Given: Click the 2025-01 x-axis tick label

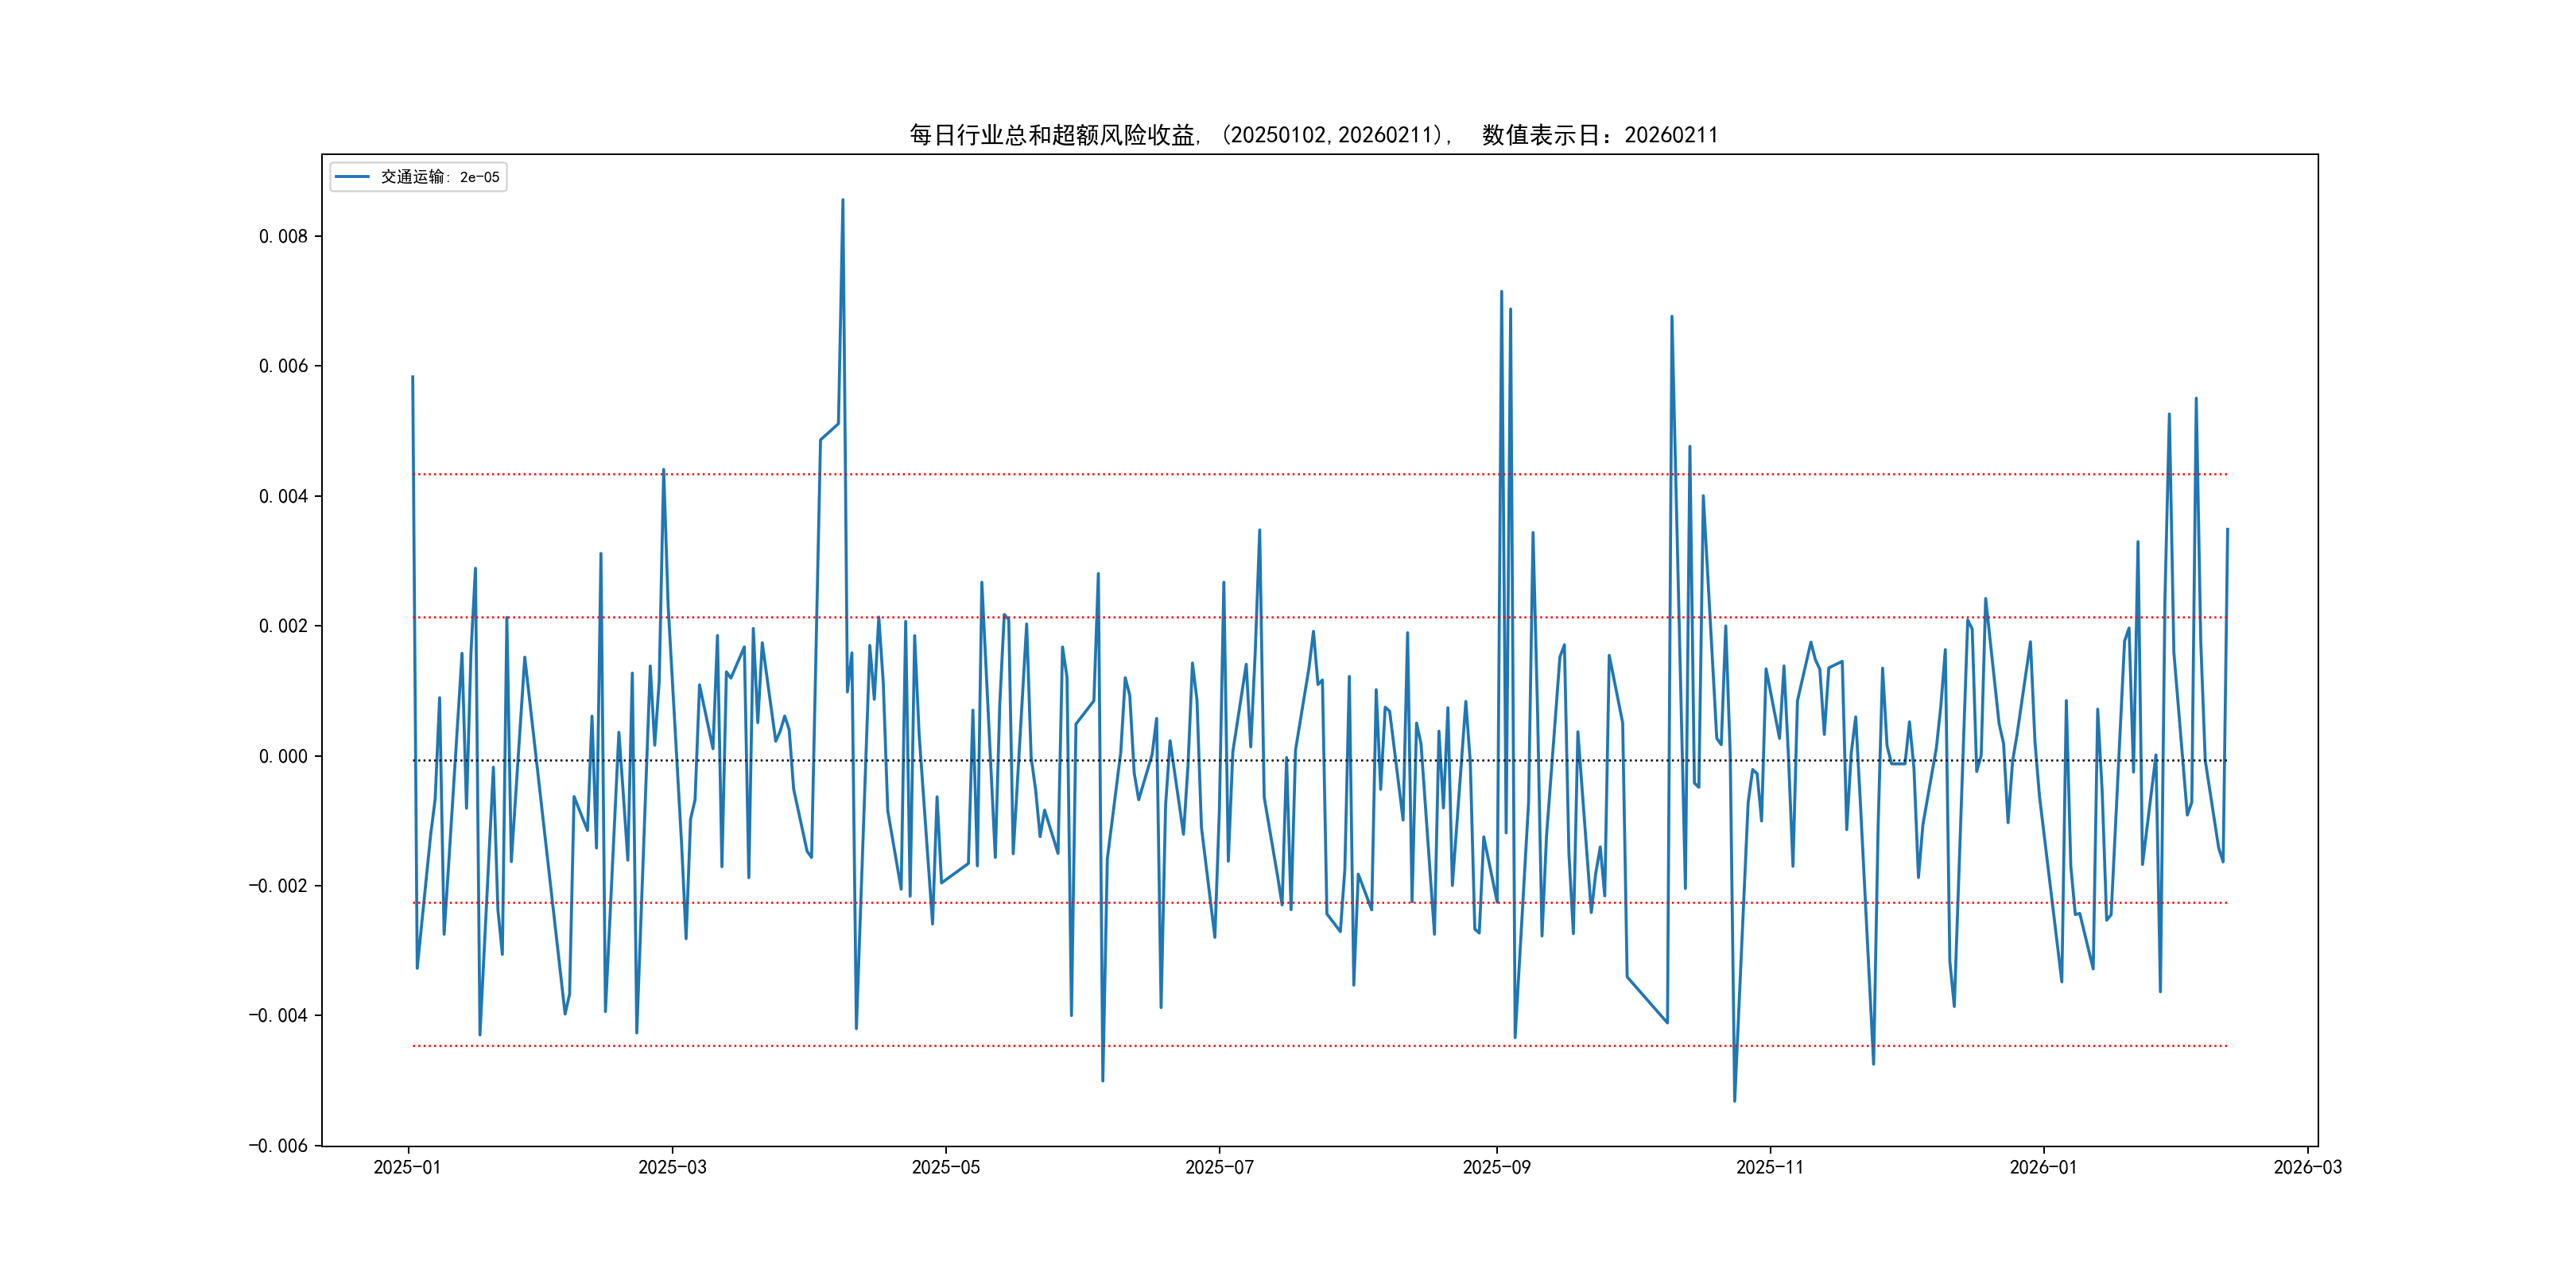Looking at the screenshot, I should (407, 1167).
